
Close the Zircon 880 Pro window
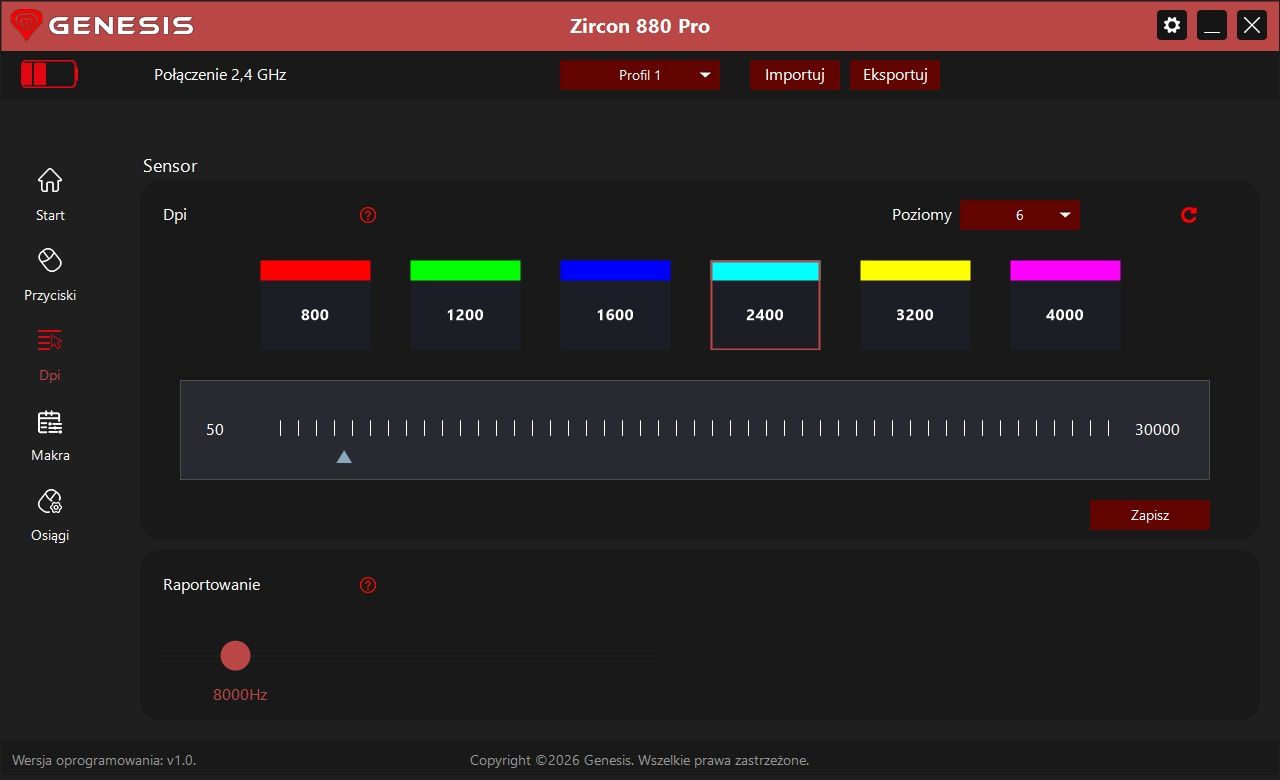1252,25
